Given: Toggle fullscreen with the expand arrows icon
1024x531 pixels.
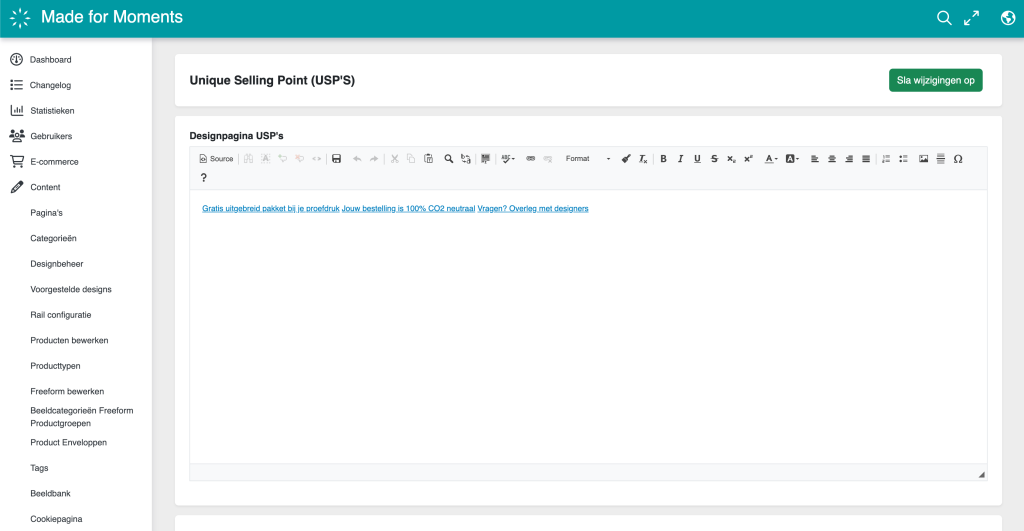Looking at the screenshot, I should (971, 18).
